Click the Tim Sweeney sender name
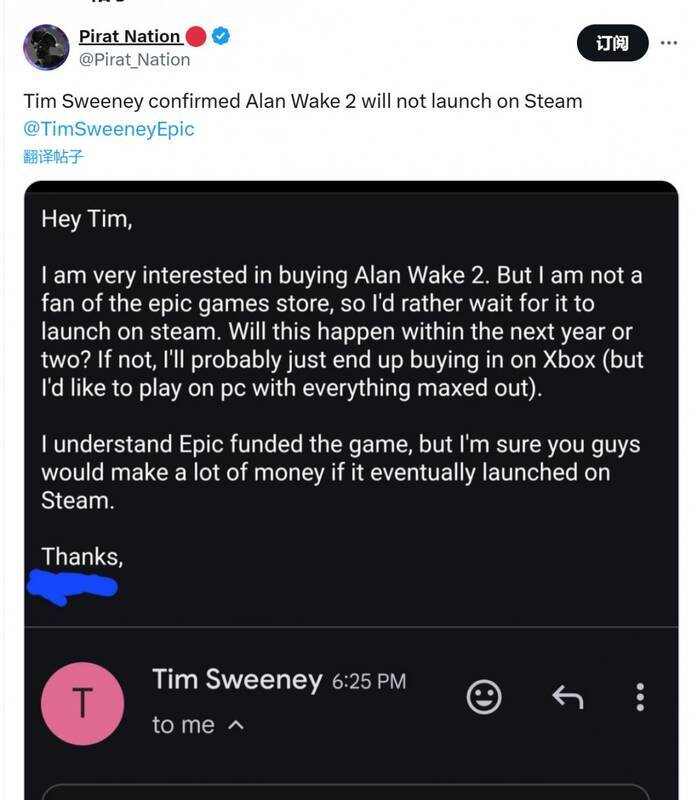This screenshot has width=697, height=800. (x=237, y=680)
